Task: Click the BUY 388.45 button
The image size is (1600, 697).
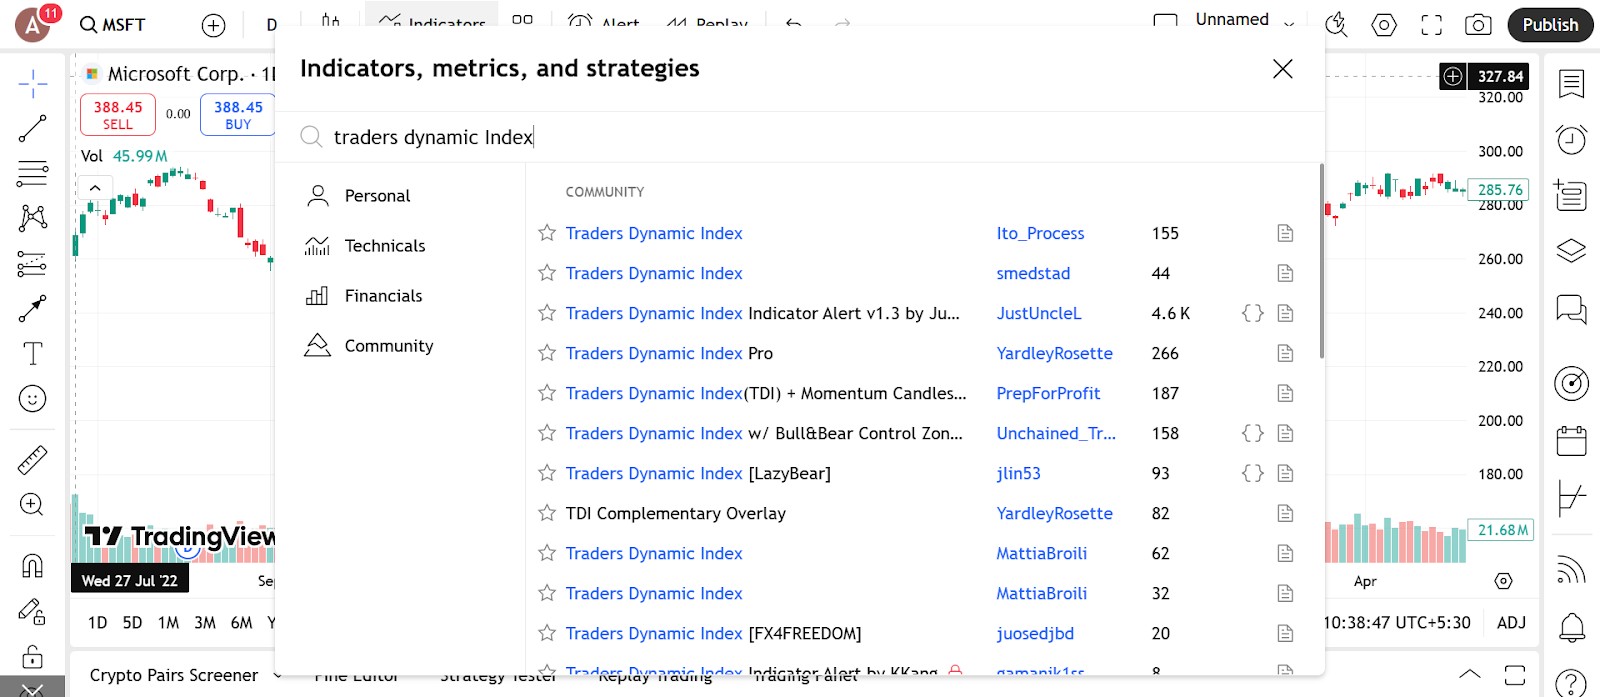Action: pyautogui.click(x=238, y=114)
